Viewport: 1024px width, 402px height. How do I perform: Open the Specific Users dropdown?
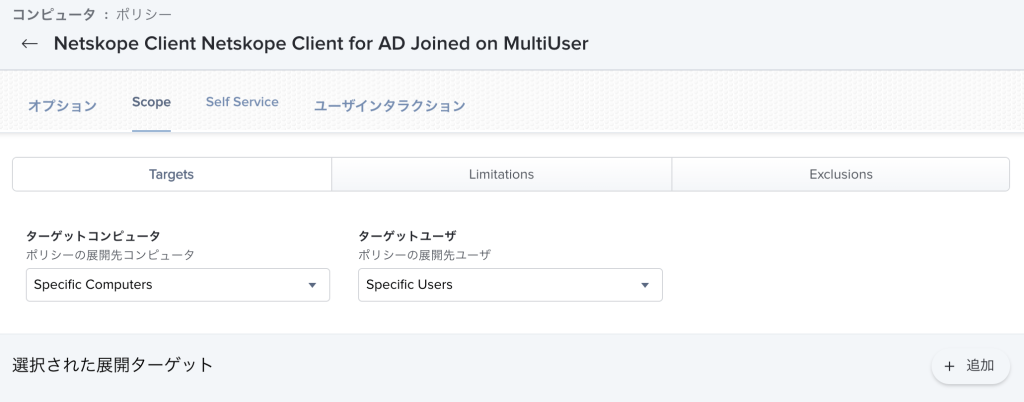pos(510,285)
